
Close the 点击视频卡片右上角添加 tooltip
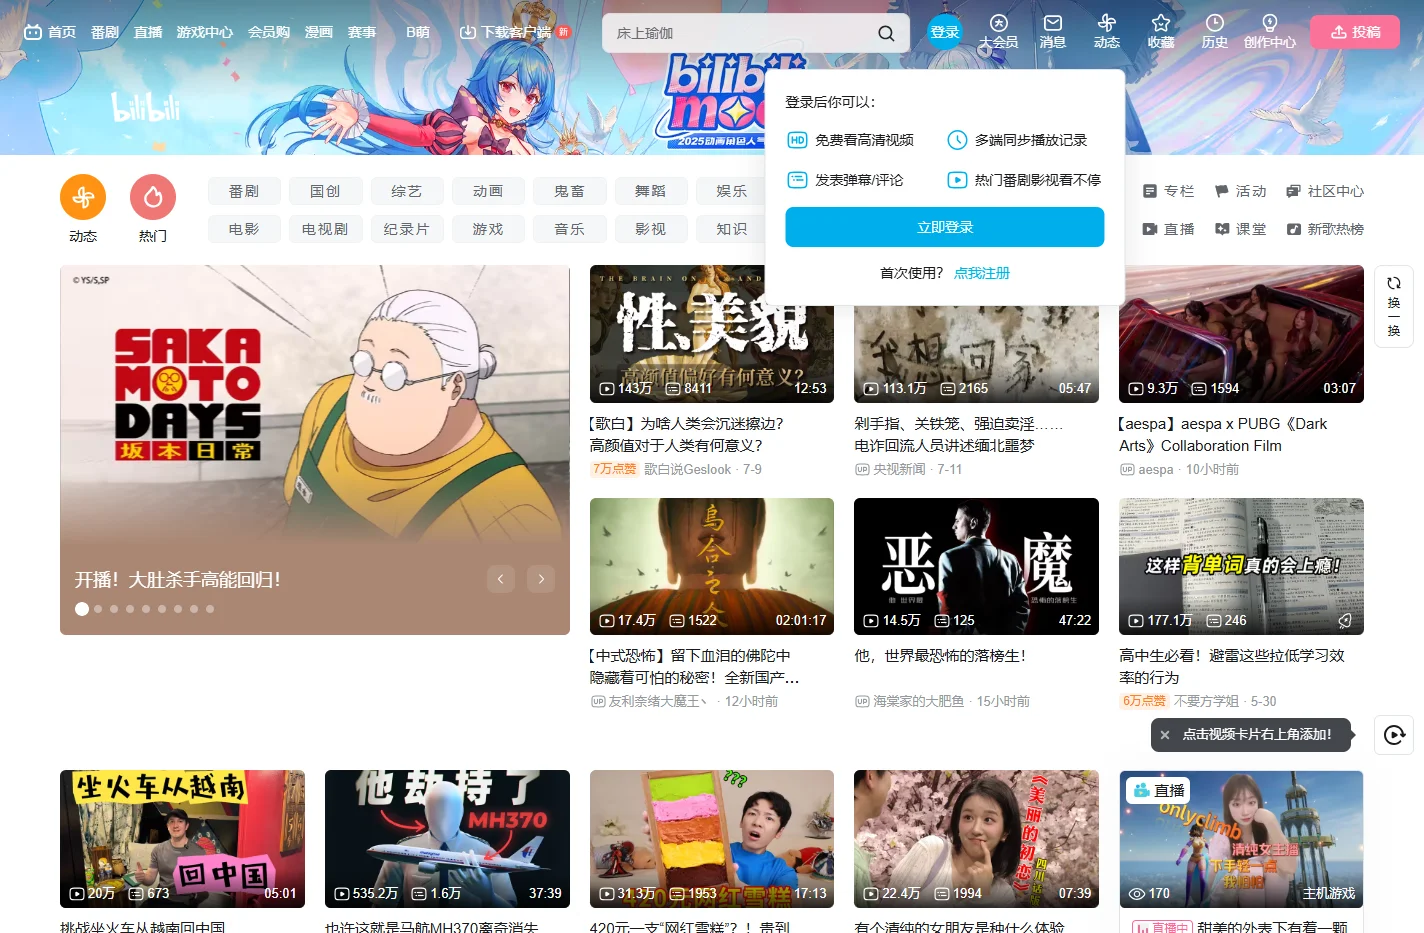coord(1165,735)
